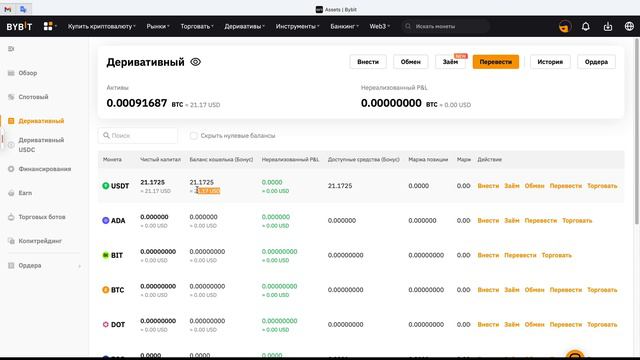Expand Web3 dropdown menu
640x360 pixels.
point(380,27)
